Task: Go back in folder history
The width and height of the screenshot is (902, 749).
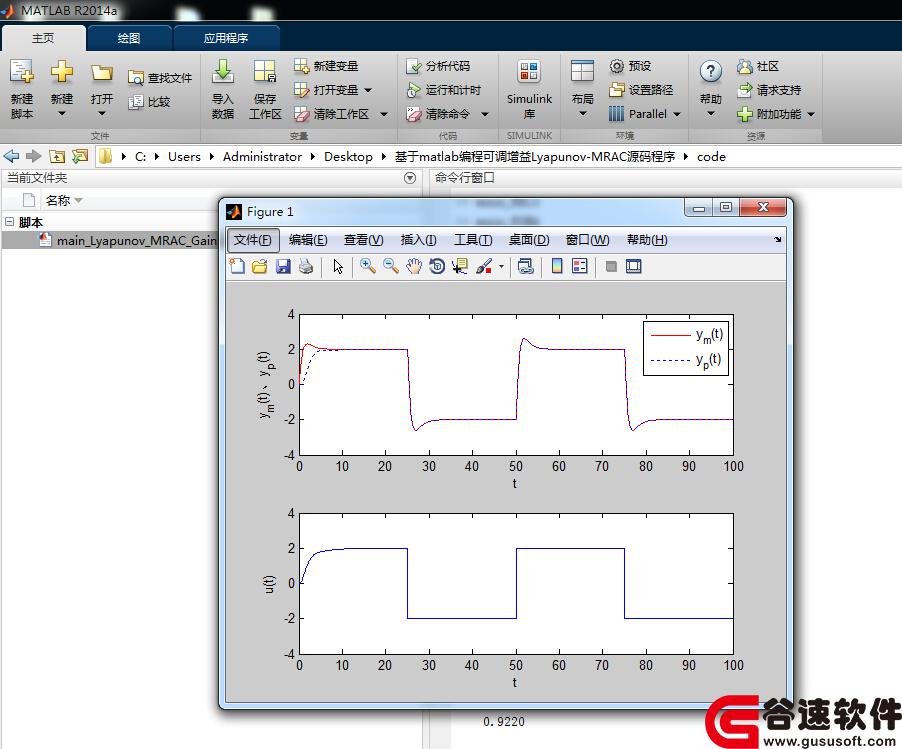Action: (11, 156)
